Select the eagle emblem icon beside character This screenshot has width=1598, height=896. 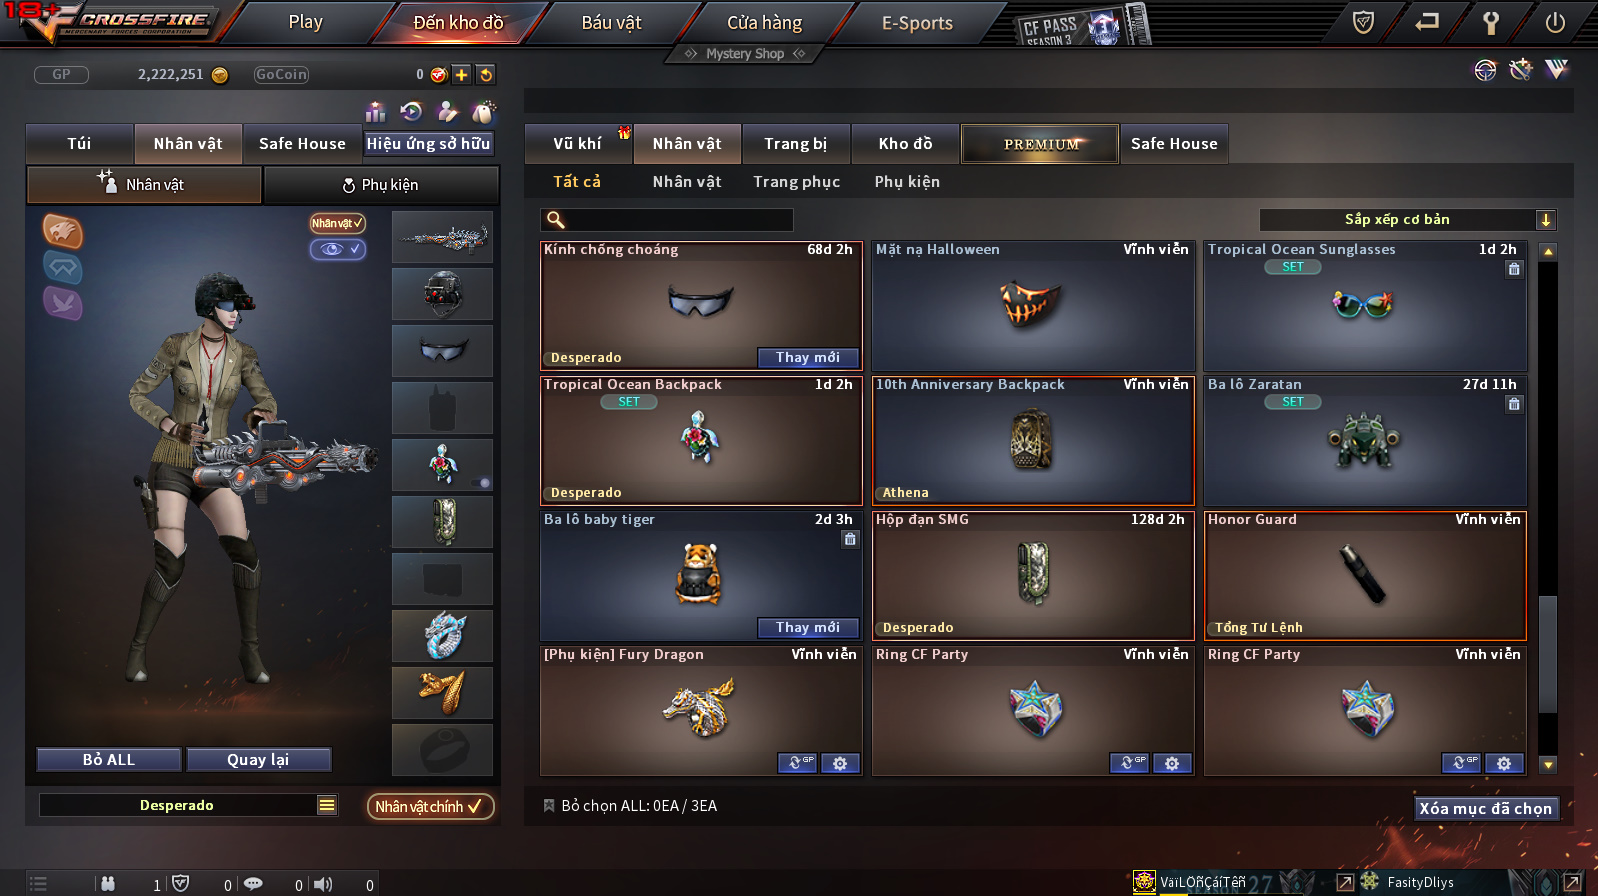point(62,231)
